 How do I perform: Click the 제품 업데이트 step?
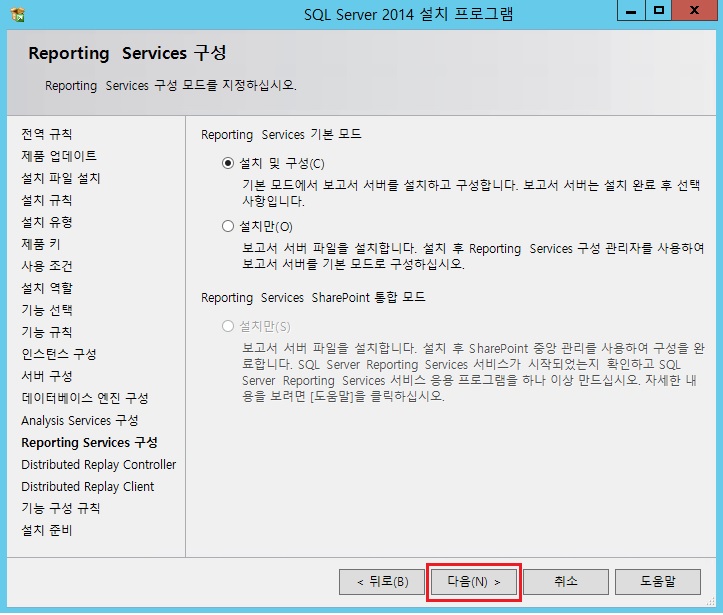(59, 156)
